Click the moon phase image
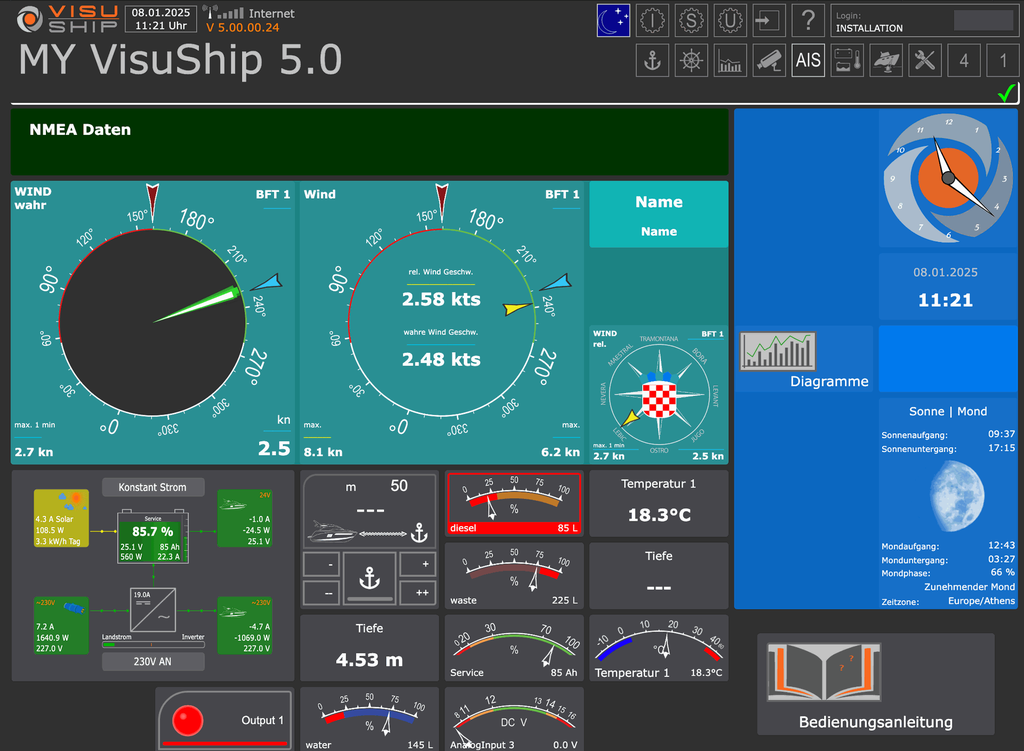 coord(957,495)
